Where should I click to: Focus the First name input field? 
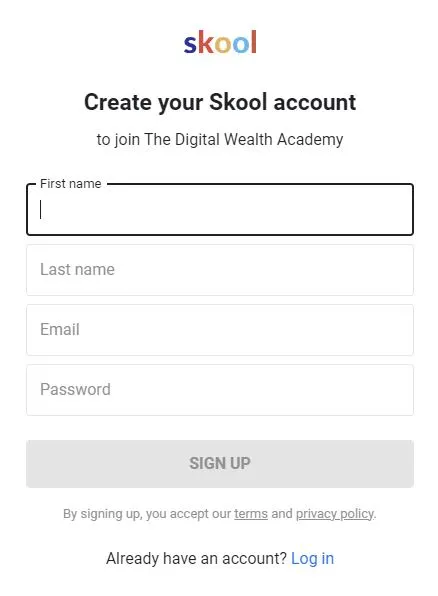pyautogui.click(x=220, y=209)
